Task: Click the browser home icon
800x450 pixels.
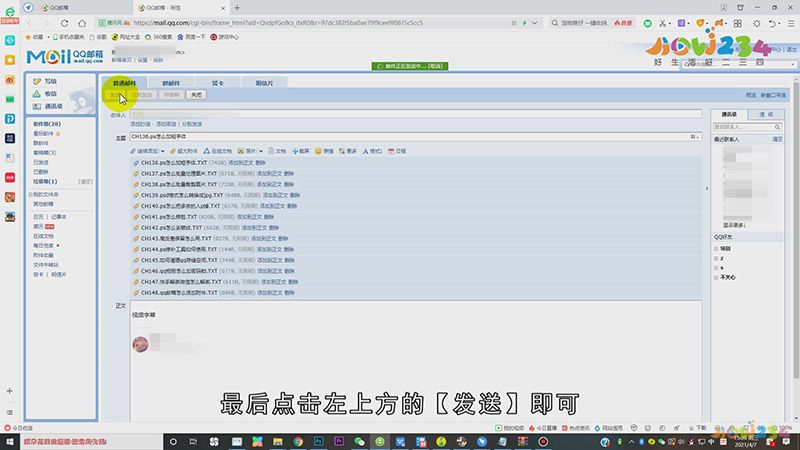Action: [x=82, y=23]
